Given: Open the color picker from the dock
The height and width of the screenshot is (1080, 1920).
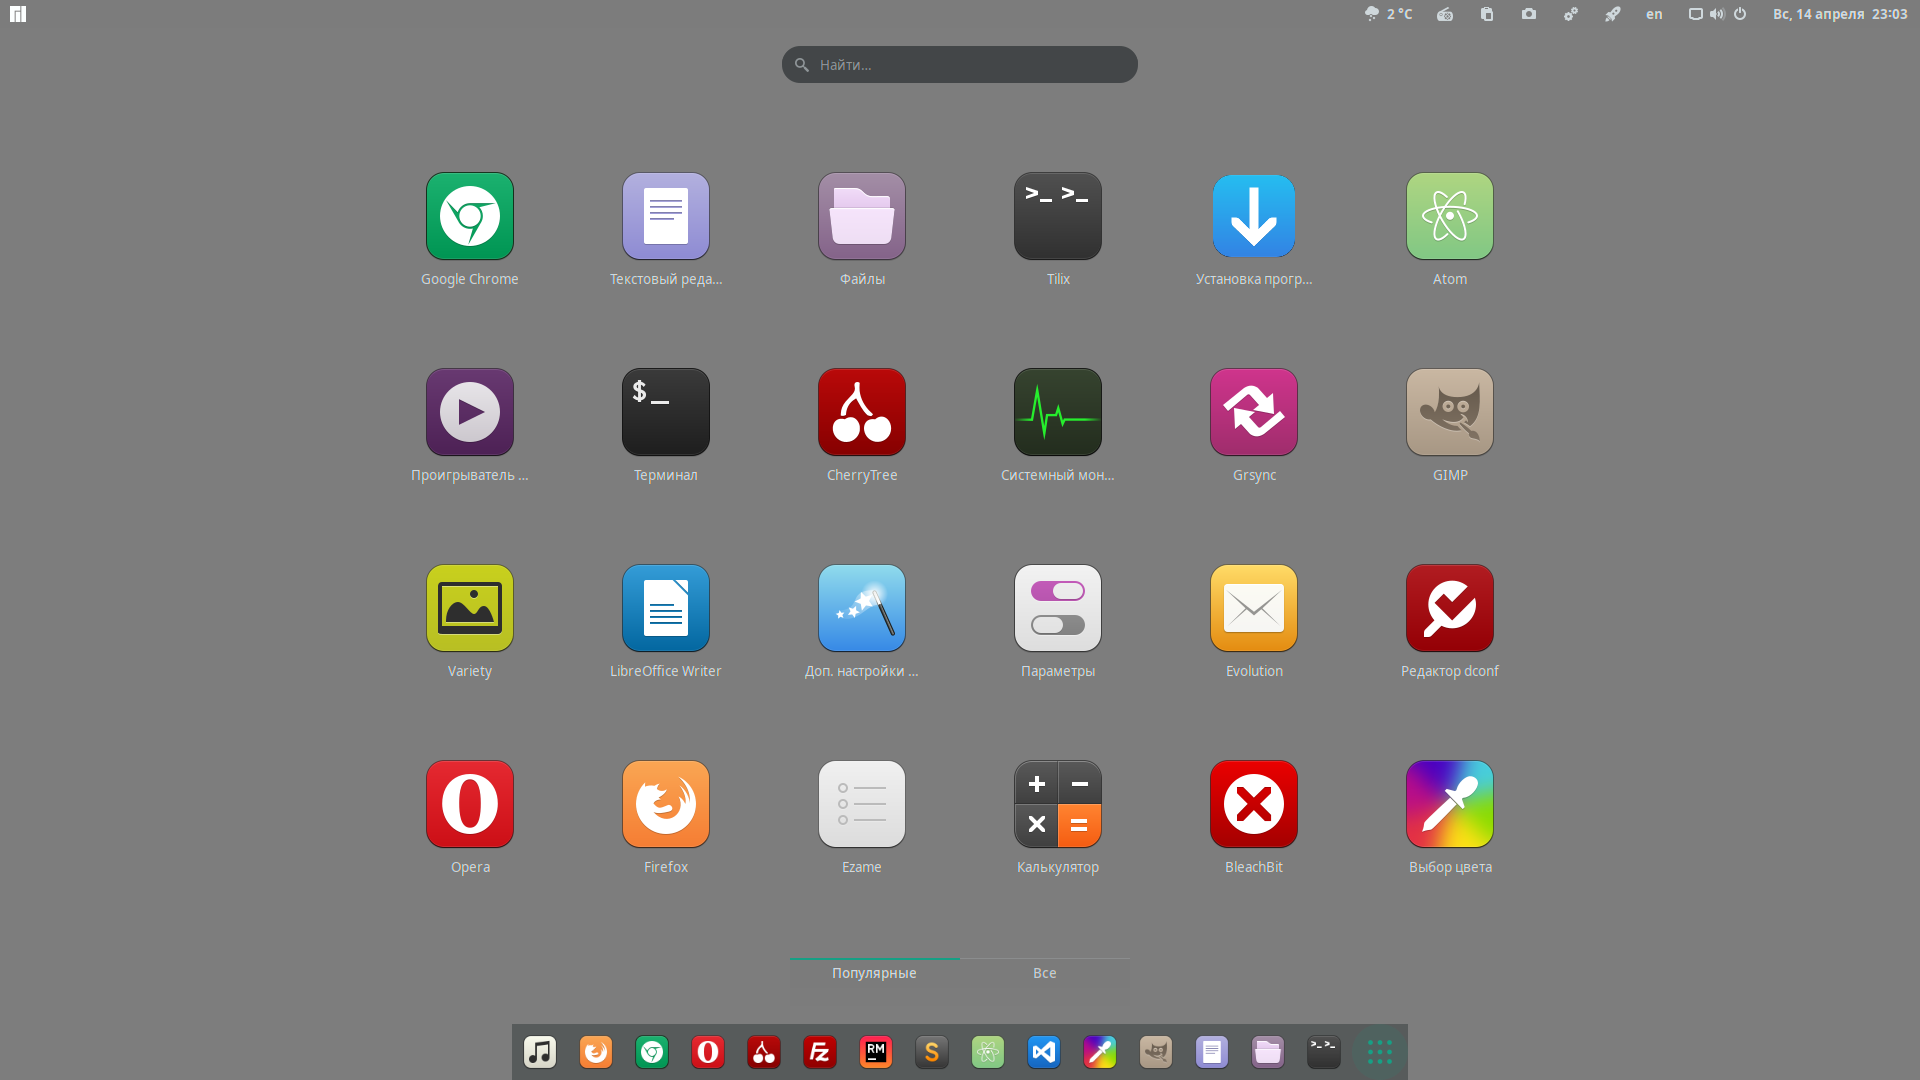Looking at the screenshot, I should [1100, 1052].
